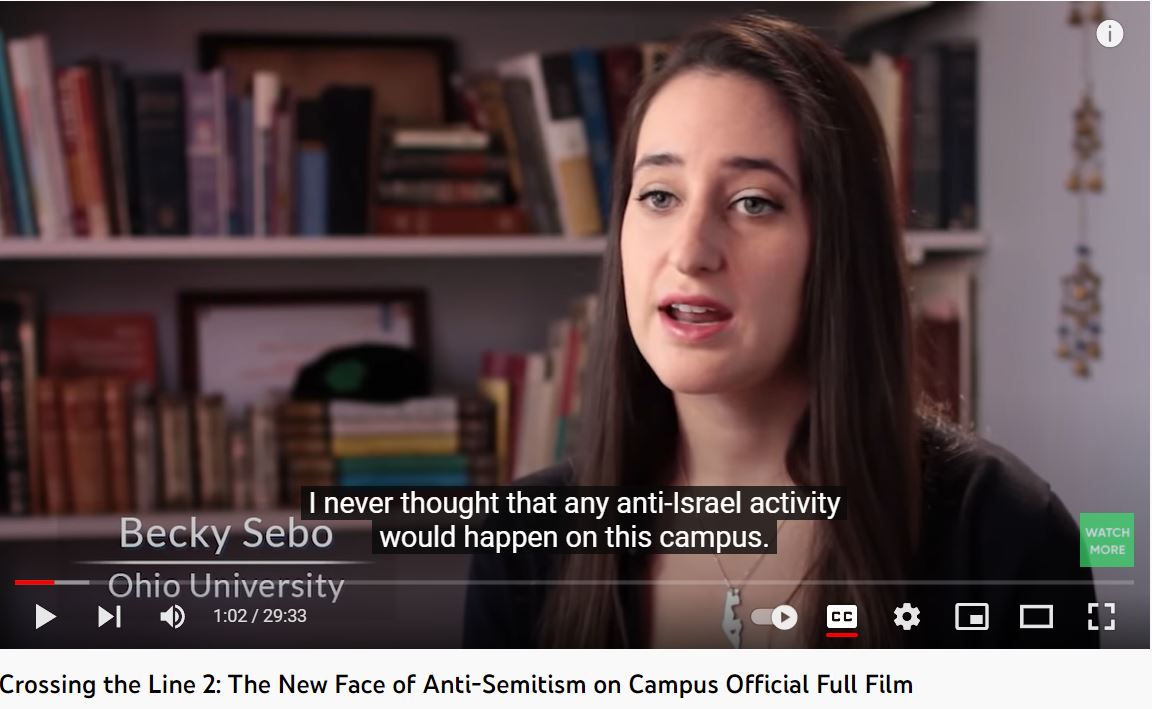This screenshot has width=1152, height=709.
Task: Click the Becky Sebo name overlay
Action: tap(226, 533)
